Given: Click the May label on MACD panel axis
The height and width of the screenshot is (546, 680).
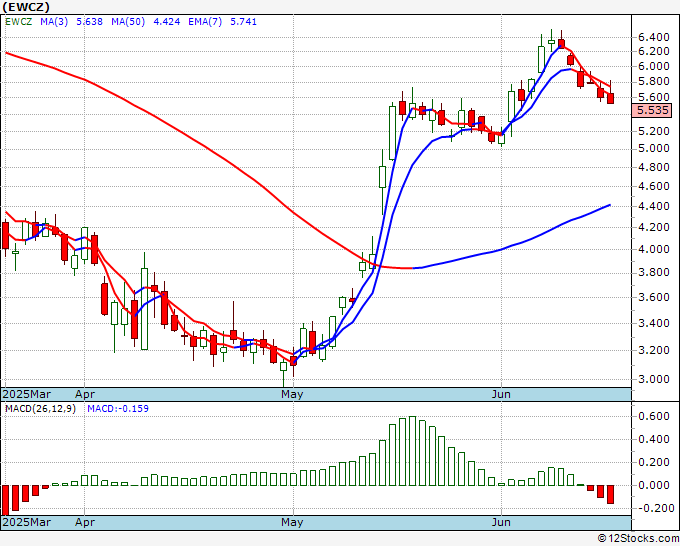Looking at the screenshot, I should tap(292, 522).
